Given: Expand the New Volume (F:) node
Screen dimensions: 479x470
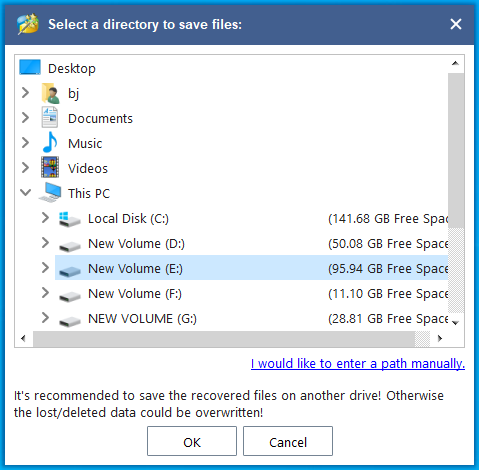Looking at the screenshot, I should pyautogui.click(x=45, y=293).
